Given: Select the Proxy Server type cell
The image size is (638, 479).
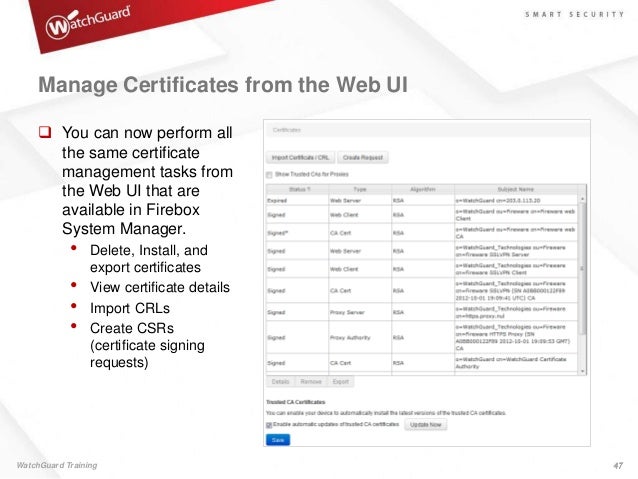Looking at the screenshot, I should pyautogui.click(x=360, y=312).
